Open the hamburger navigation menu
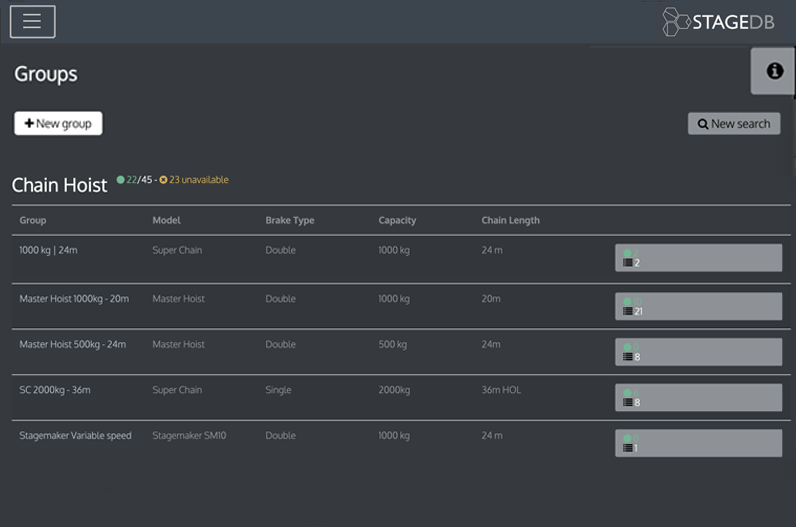The width and height of the screenshot is (796, 527). (32, 21)
